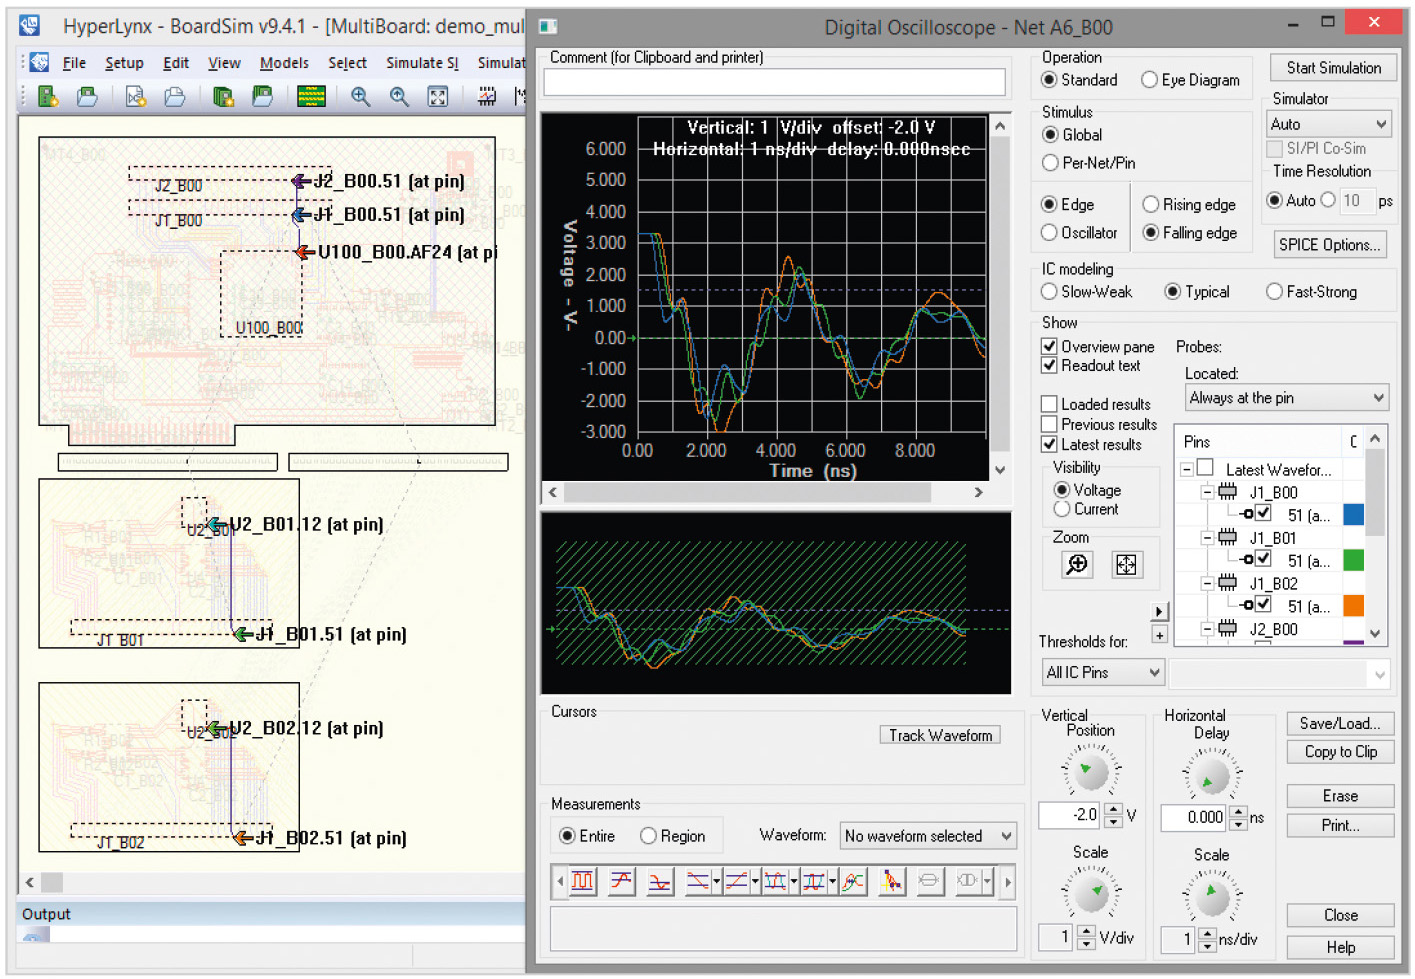Image resolution: width=1415 pixels, height=979 pixels.
Task: Open the Models menu
Action: 284,63
